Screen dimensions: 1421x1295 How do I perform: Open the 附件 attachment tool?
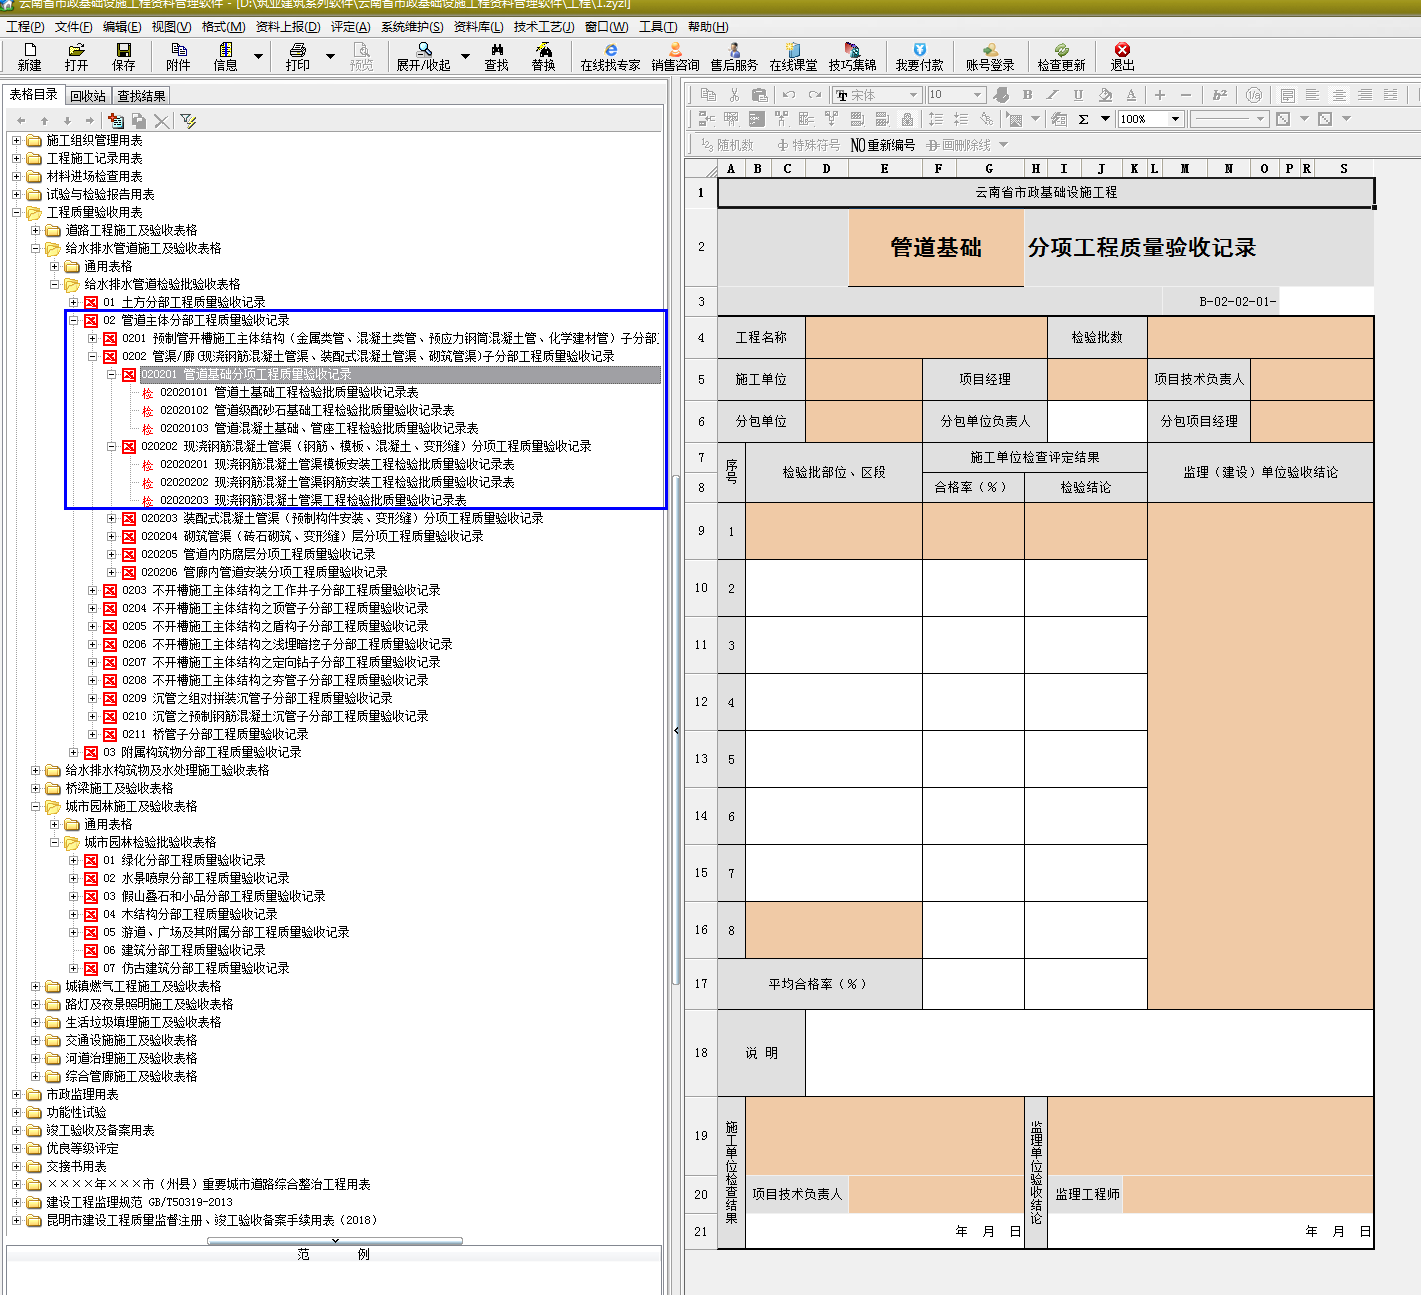pyautogui.click(x=179, y=56)
